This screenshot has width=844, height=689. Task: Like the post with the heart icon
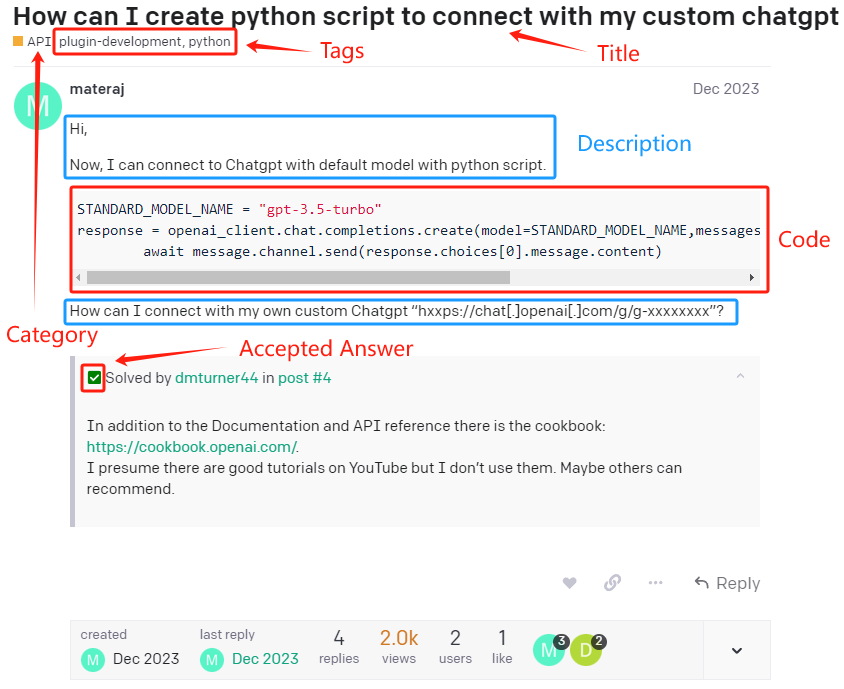[x=569, y=583]
